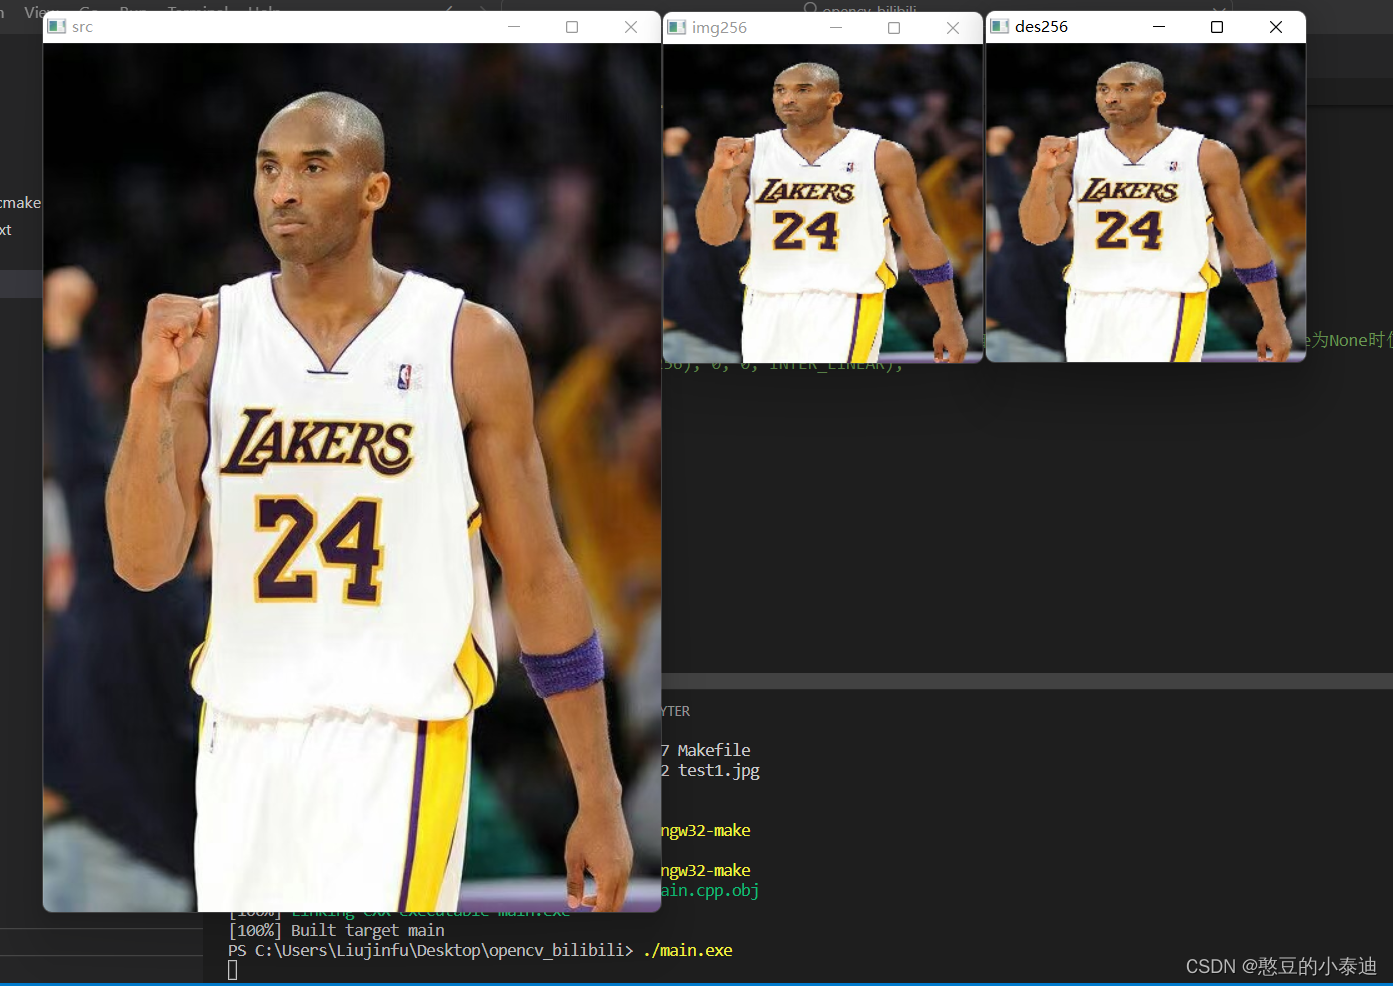Focus the des256 window via its title
Viewport: 1393px width, 986px height.
point(1041,27)
